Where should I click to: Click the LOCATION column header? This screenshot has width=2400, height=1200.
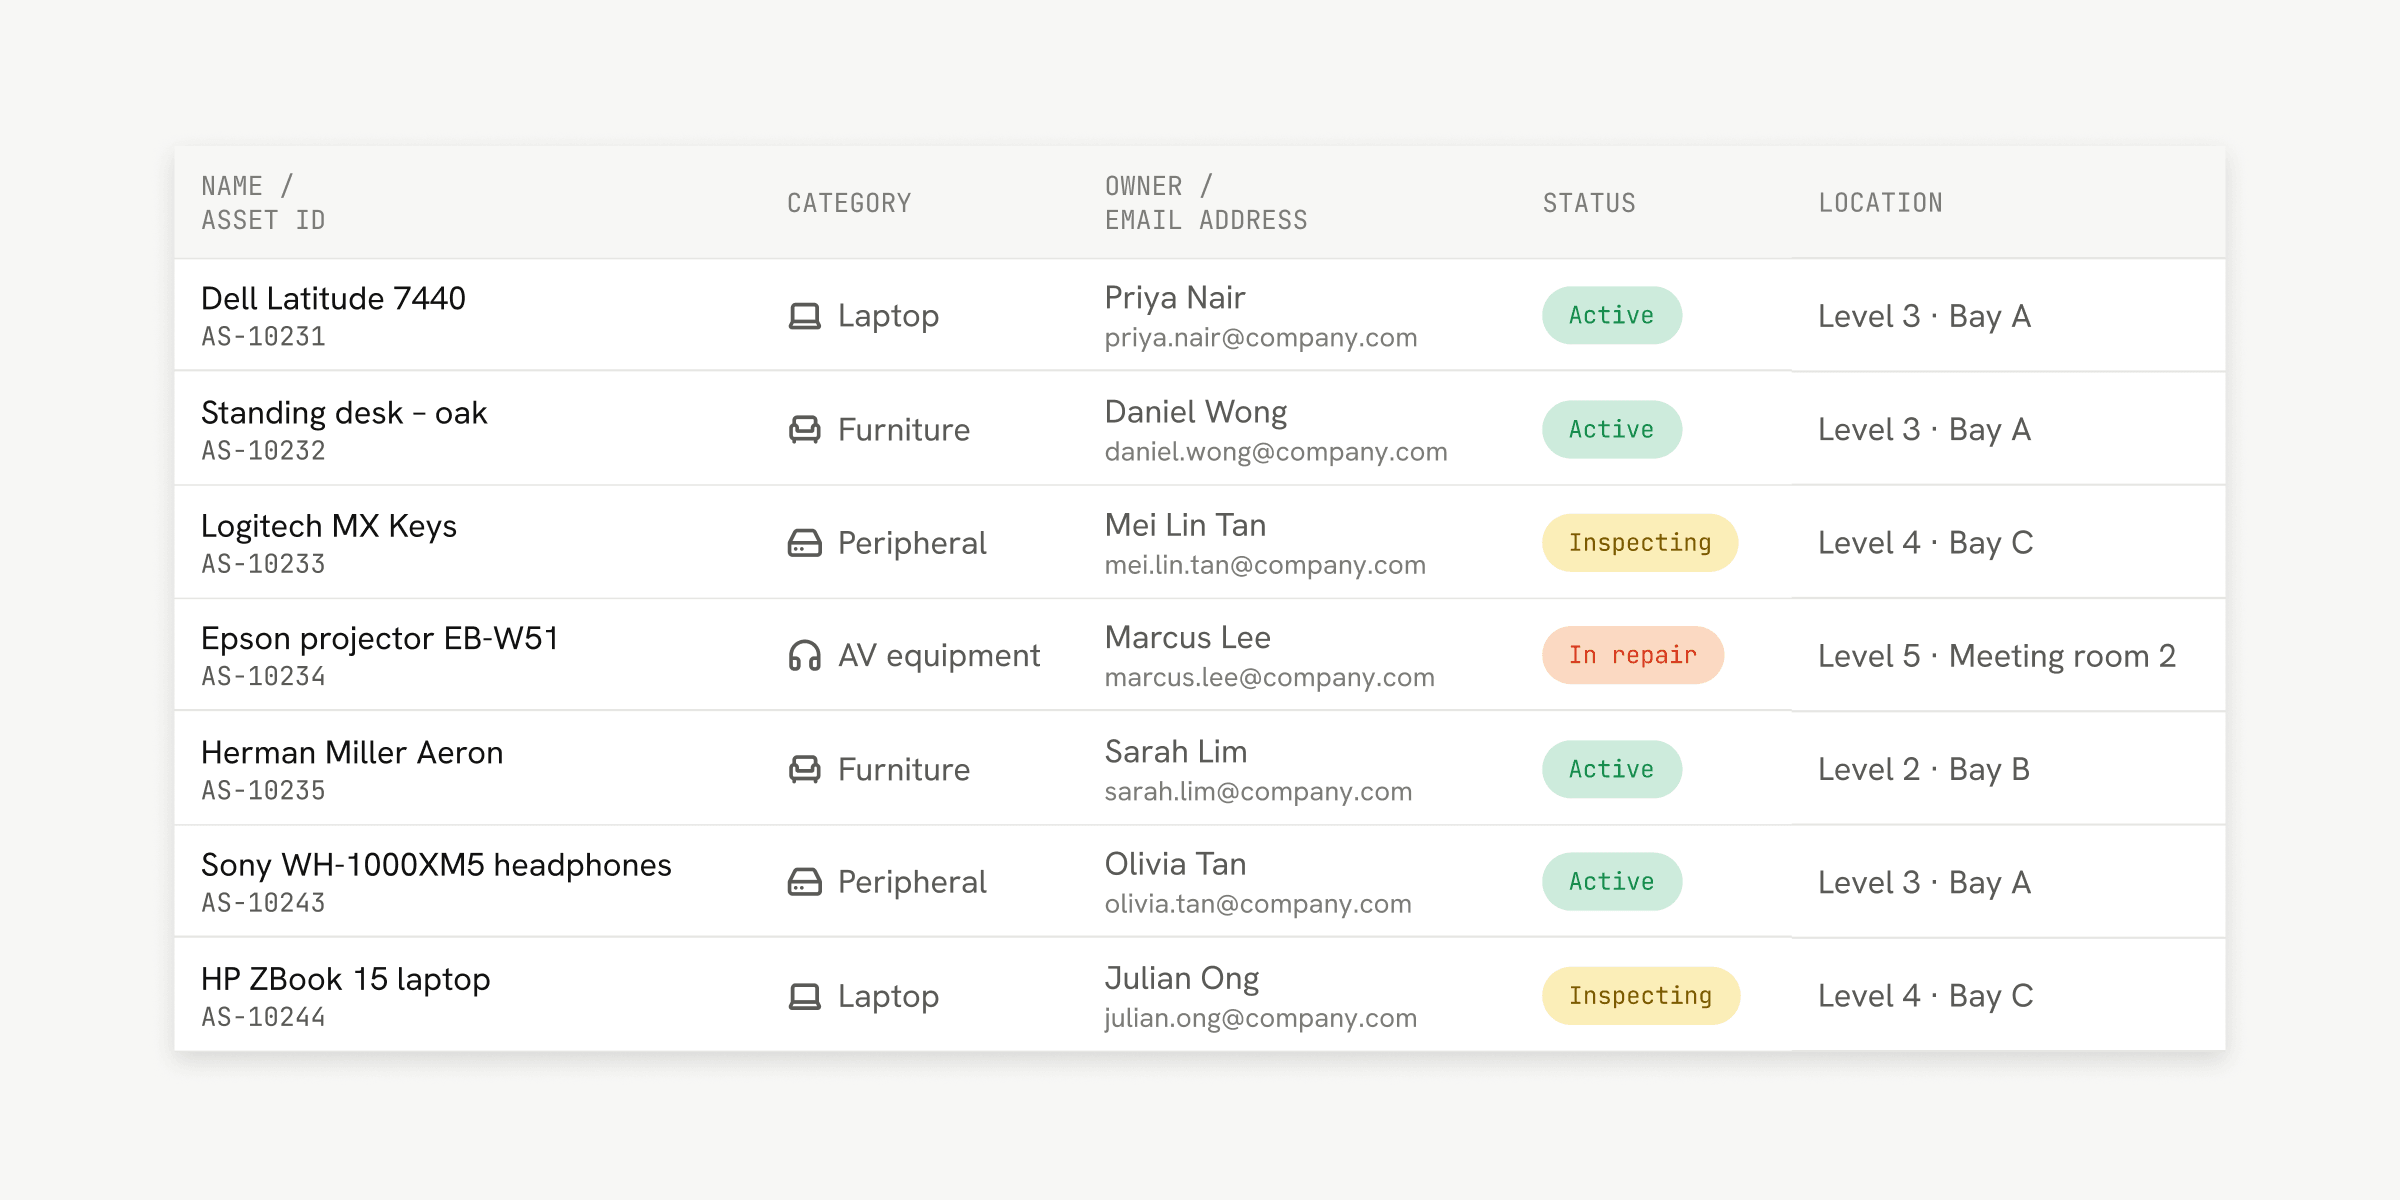pos(1880,203)
